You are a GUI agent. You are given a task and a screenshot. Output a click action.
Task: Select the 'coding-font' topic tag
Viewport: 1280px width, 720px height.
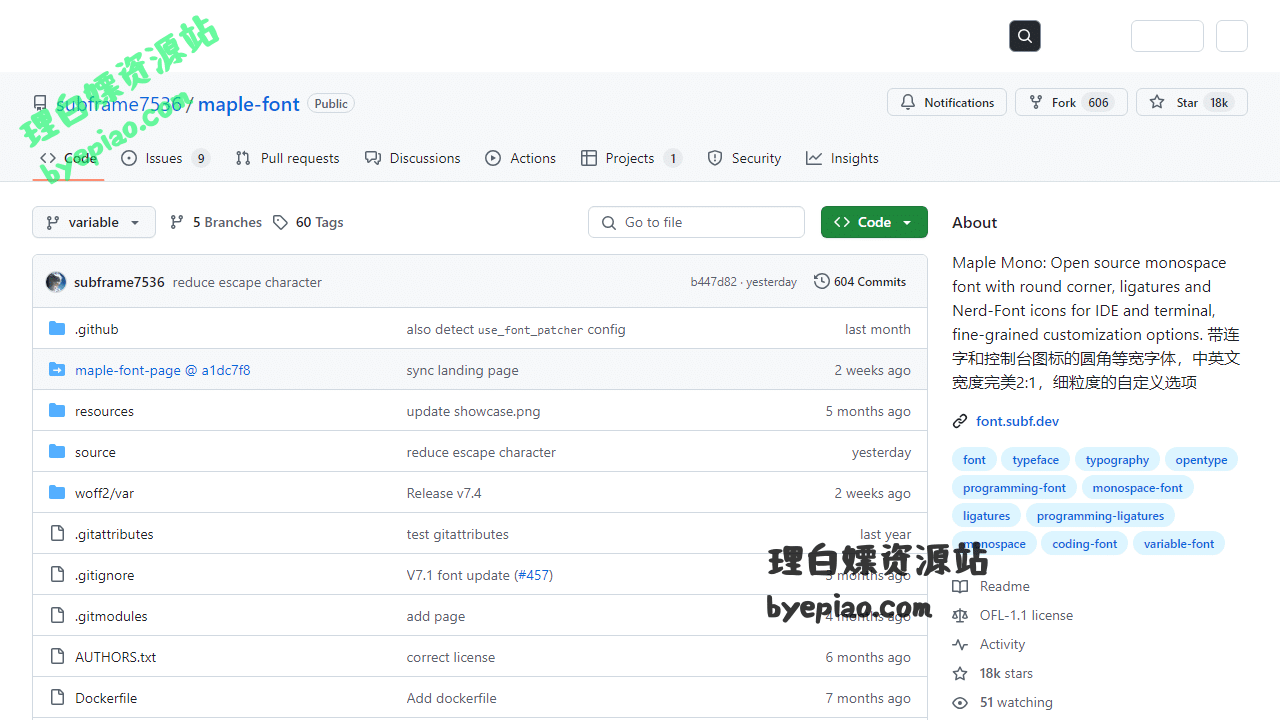pyautogui.click(x=1084, y=544)
